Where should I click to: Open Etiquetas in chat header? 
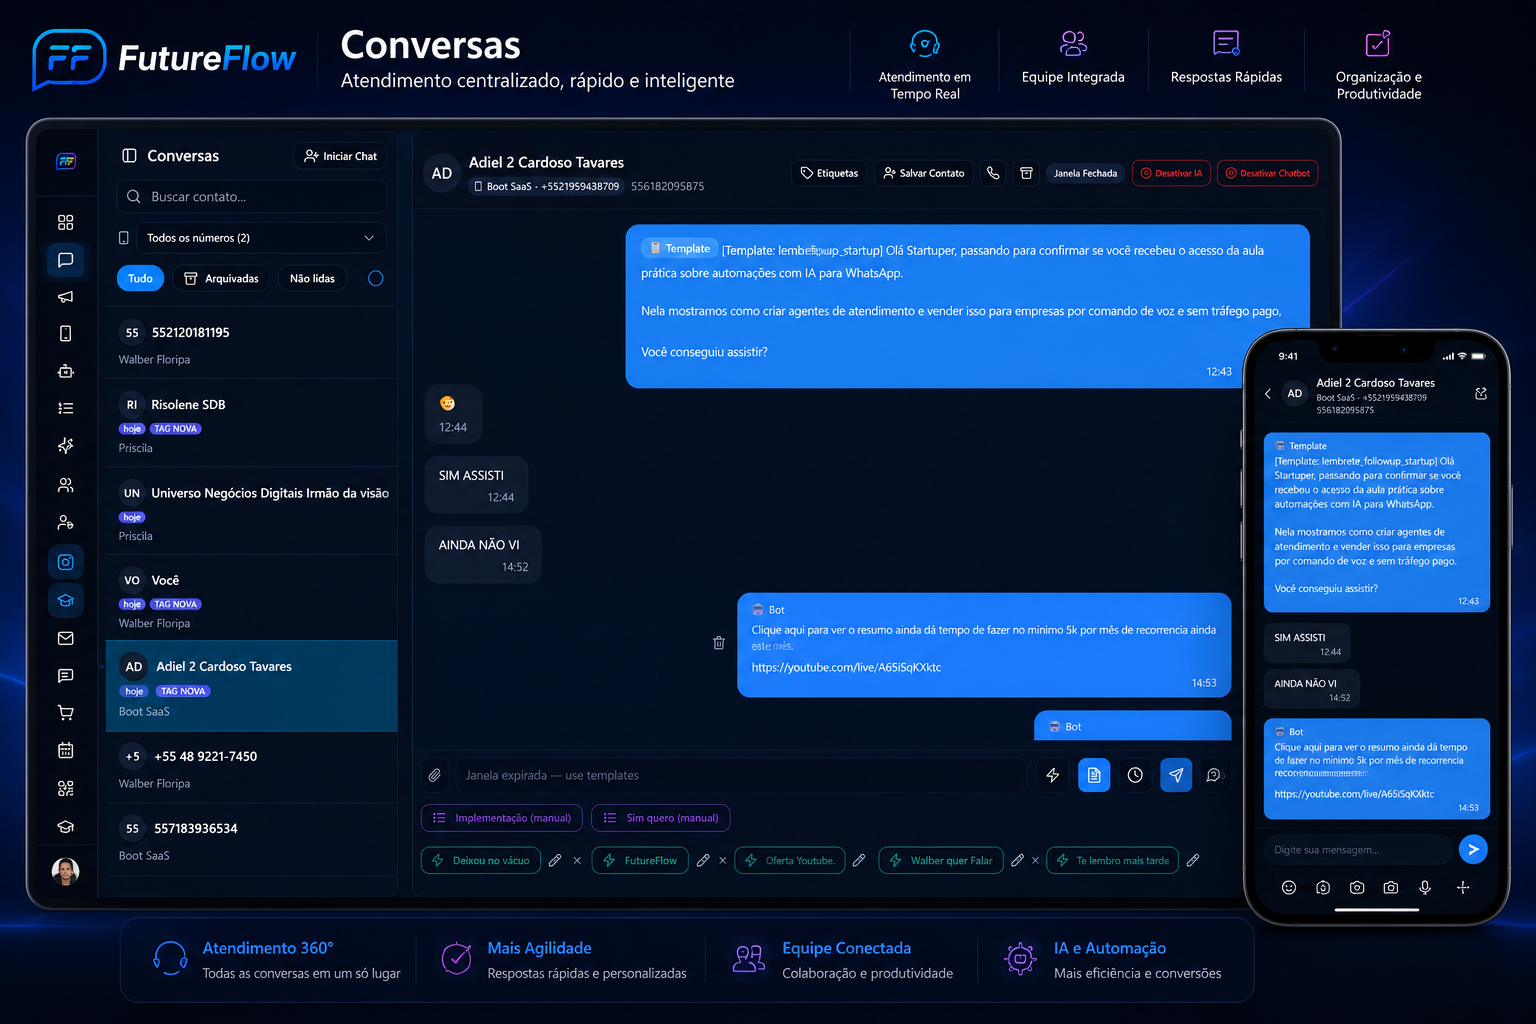pyautogui.click(x=830, y=173)
